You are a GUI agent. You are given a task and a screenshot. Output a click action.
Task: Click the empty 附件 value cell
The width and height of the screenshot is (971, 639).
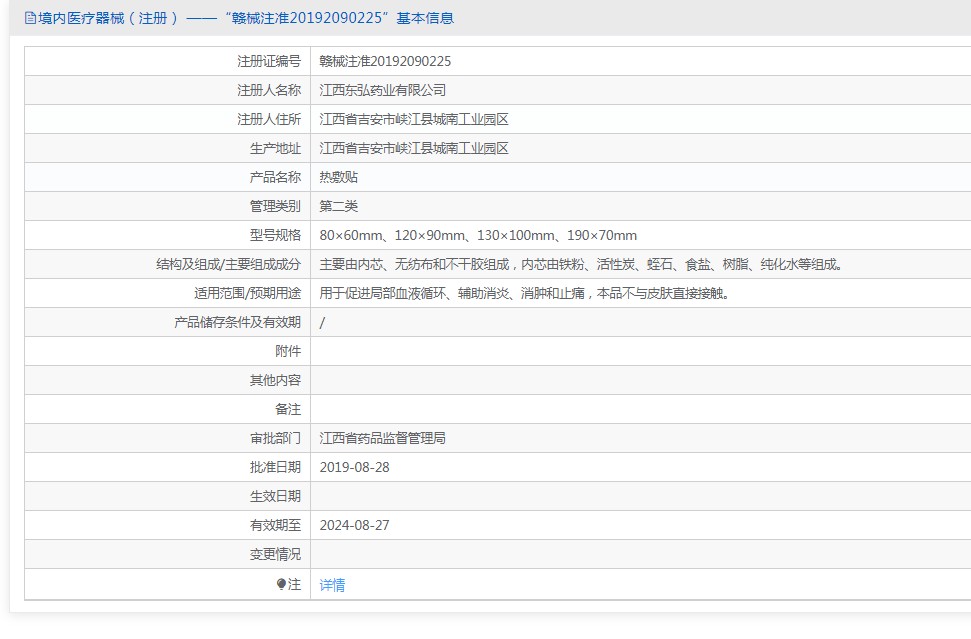tap(640, 351)
